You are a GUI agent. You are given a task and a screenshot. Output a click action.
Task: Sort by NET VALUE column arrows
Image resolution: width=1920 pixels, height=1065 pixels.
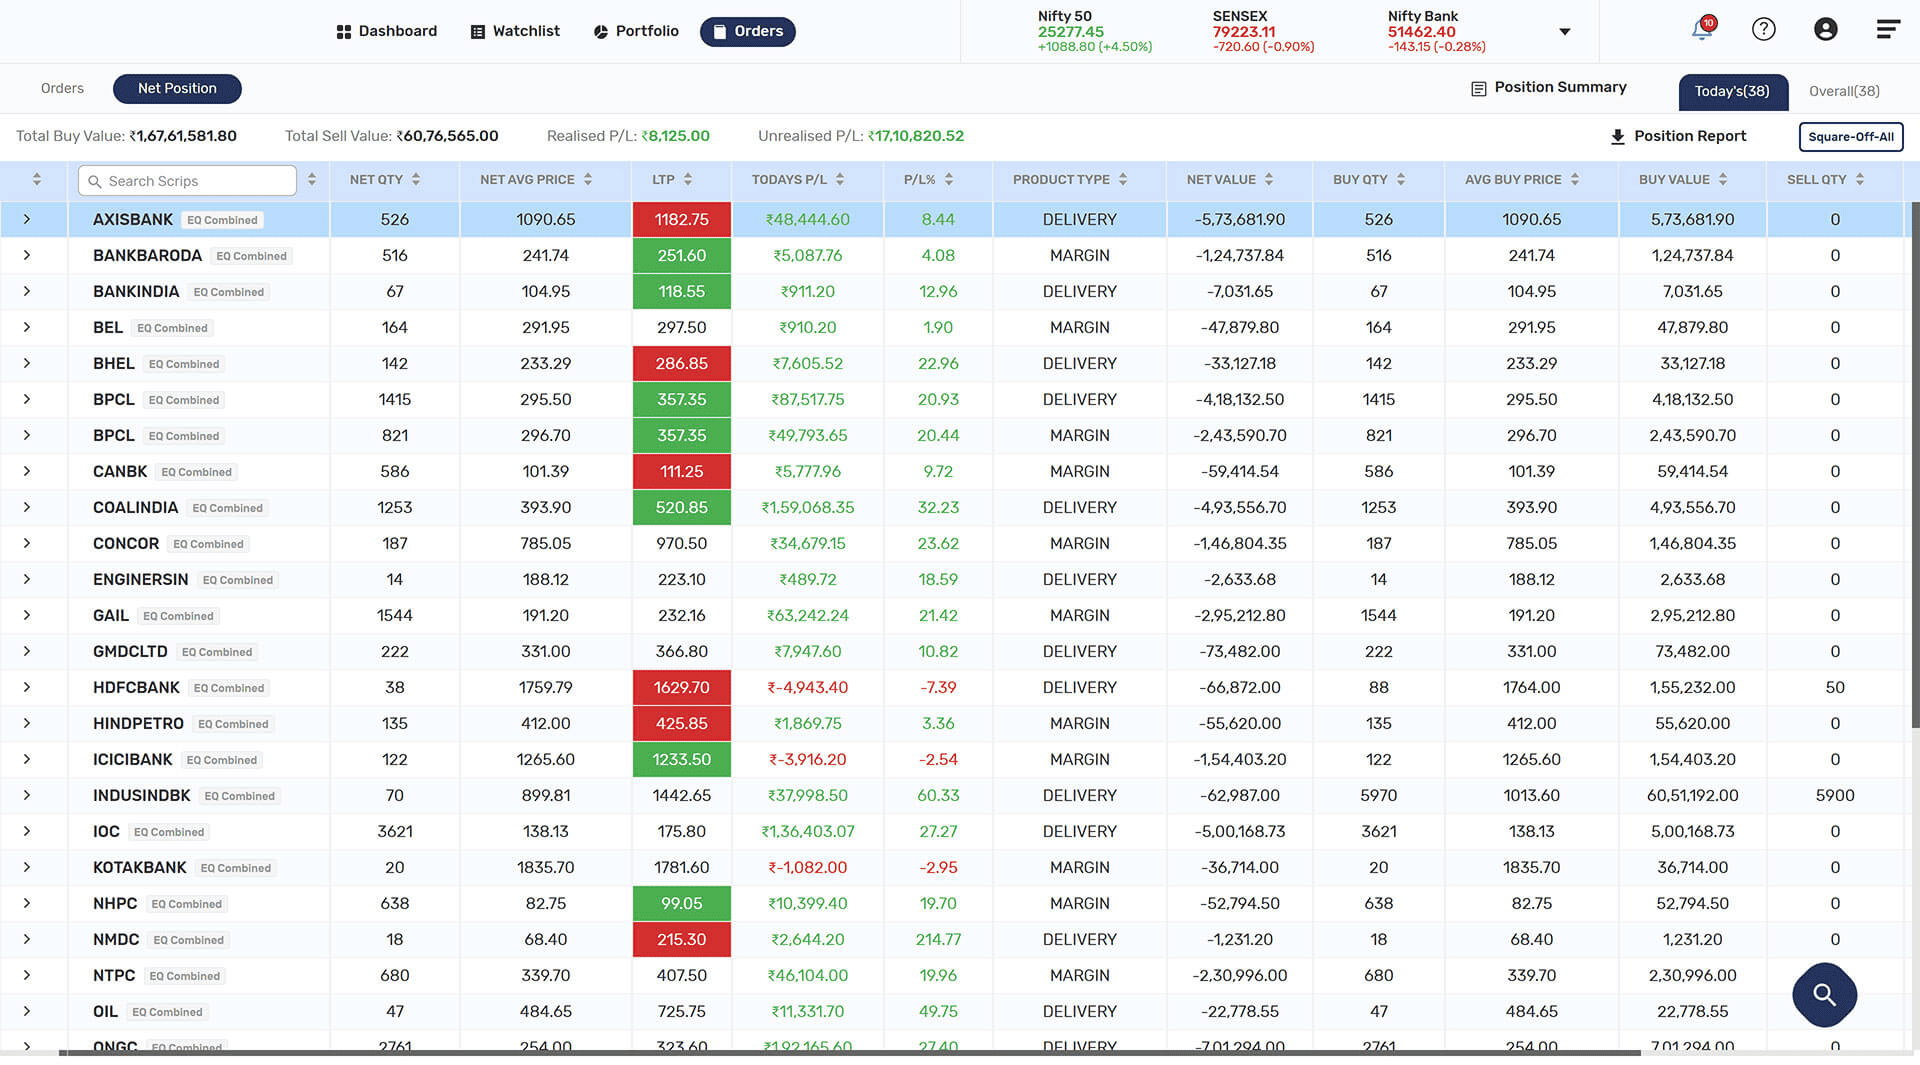[x=1269, y=180]
